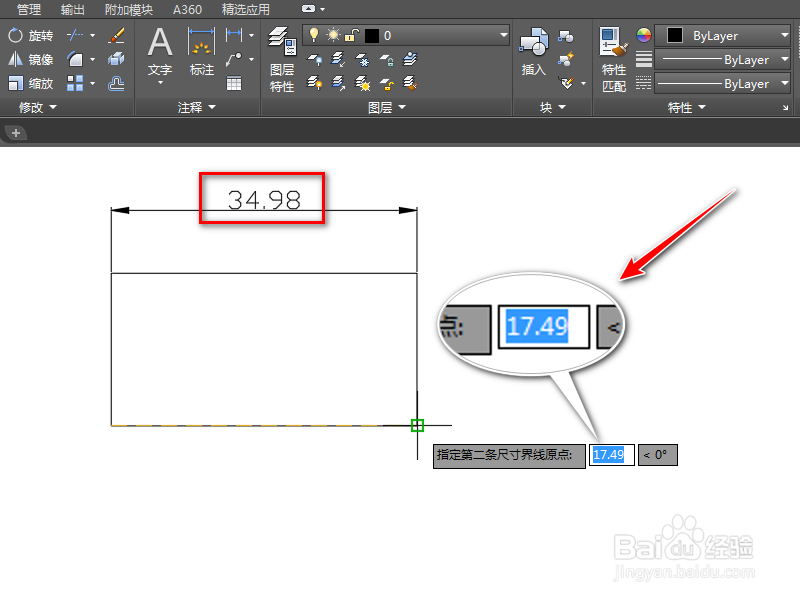Click the new drawing tab plus button
800x600 pixels.
click(x=16, y=133)
